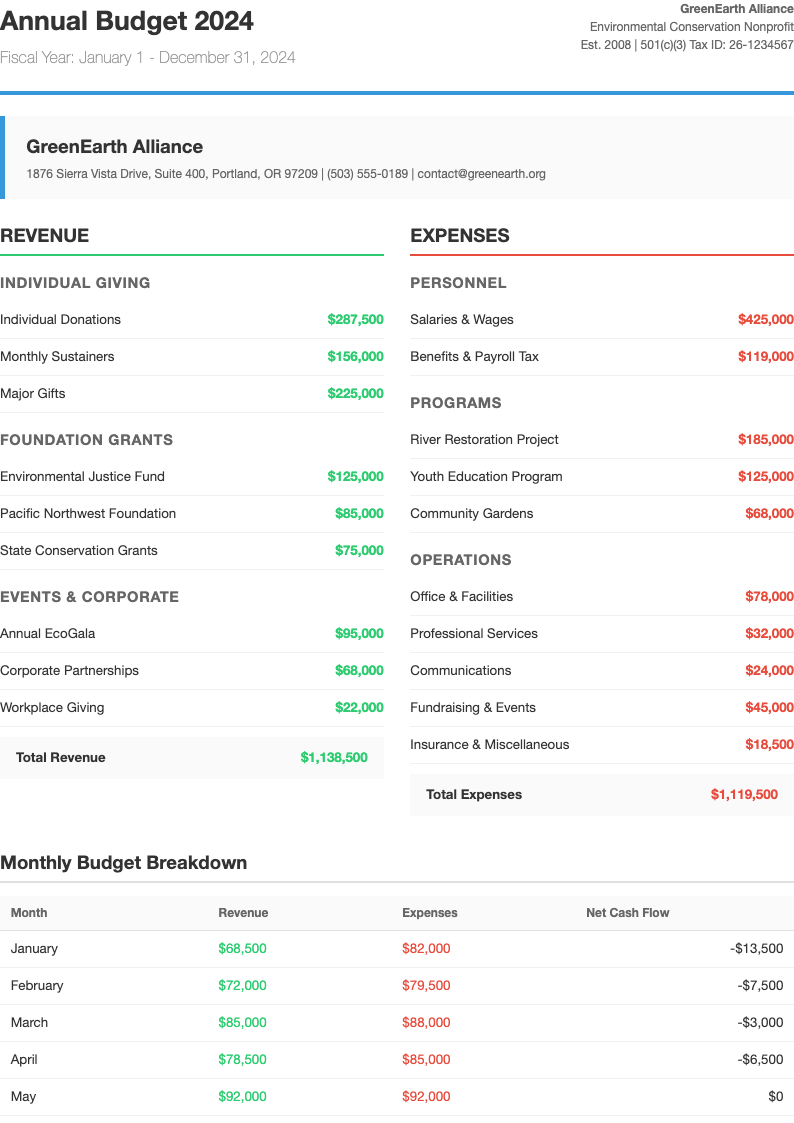794x1123 pixels.
Task: Click the Net Cash Flow column header
Action: 628,913
